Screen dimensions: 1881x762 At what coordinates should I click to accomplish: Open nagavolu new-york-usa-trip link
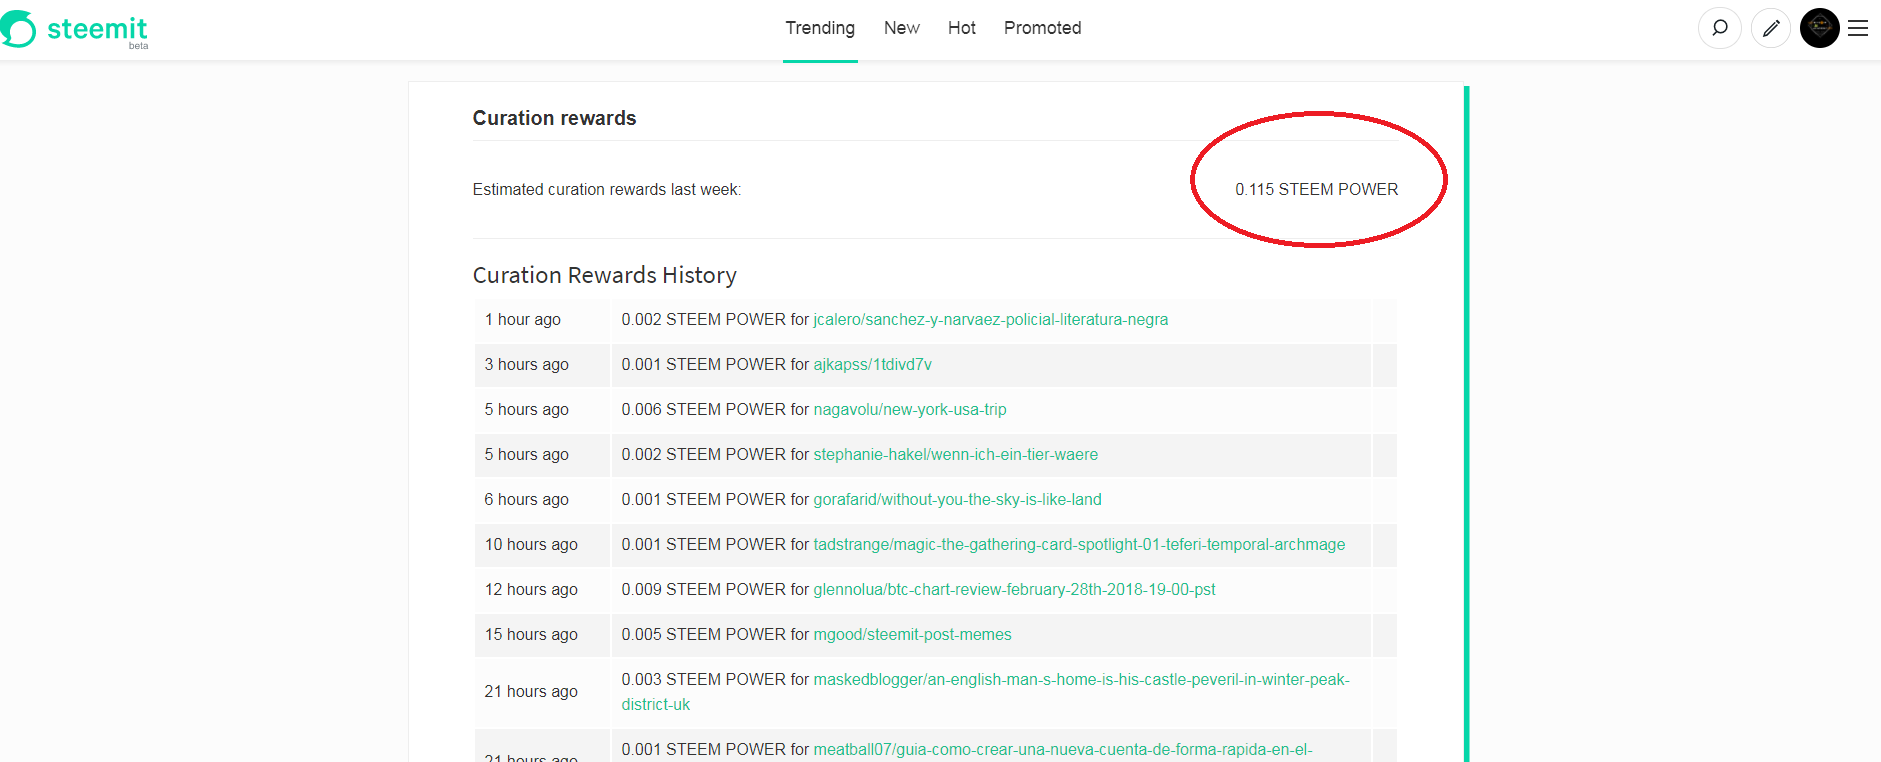click(x=910, y=410)
